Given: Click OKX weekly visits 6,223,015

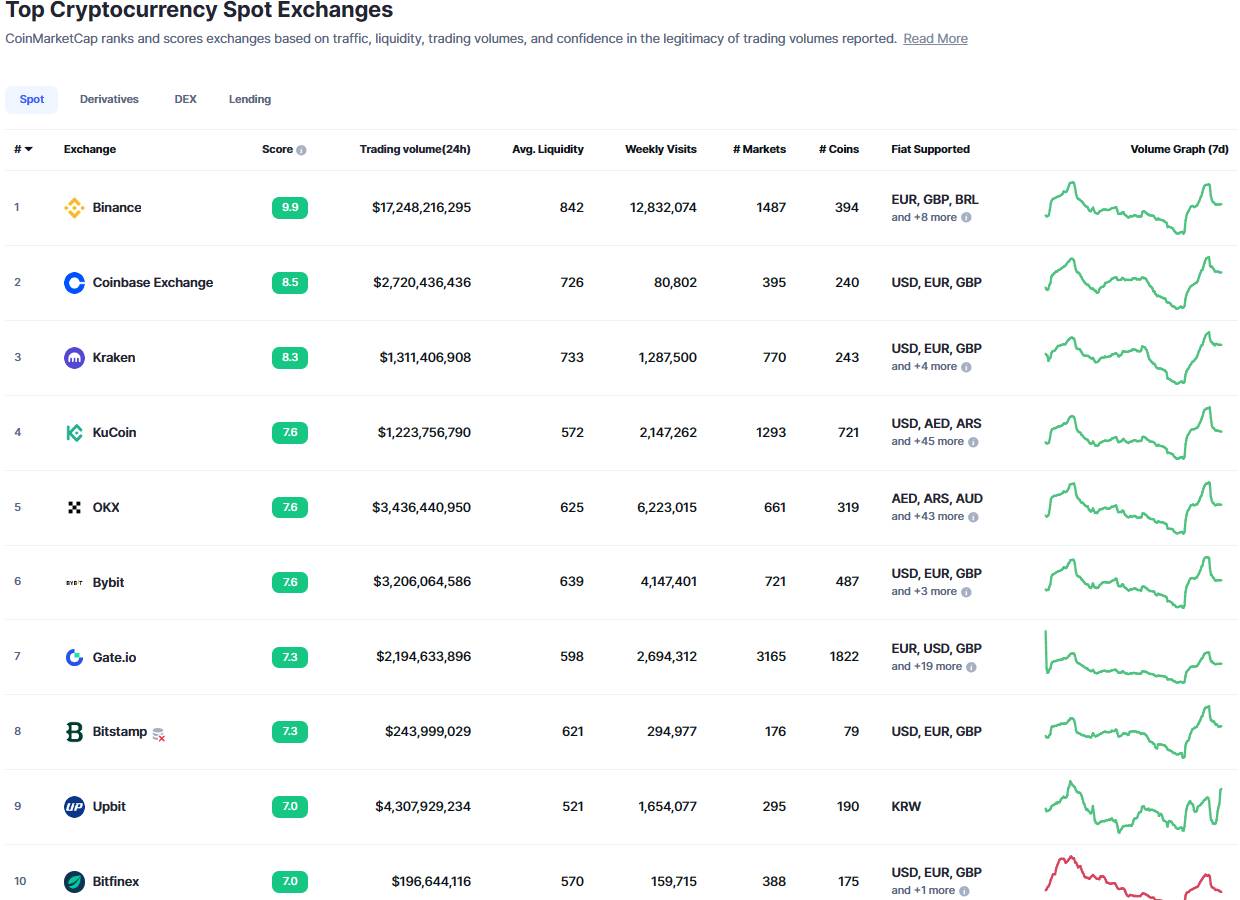Looking at the screenshot, I should [667, 508].
